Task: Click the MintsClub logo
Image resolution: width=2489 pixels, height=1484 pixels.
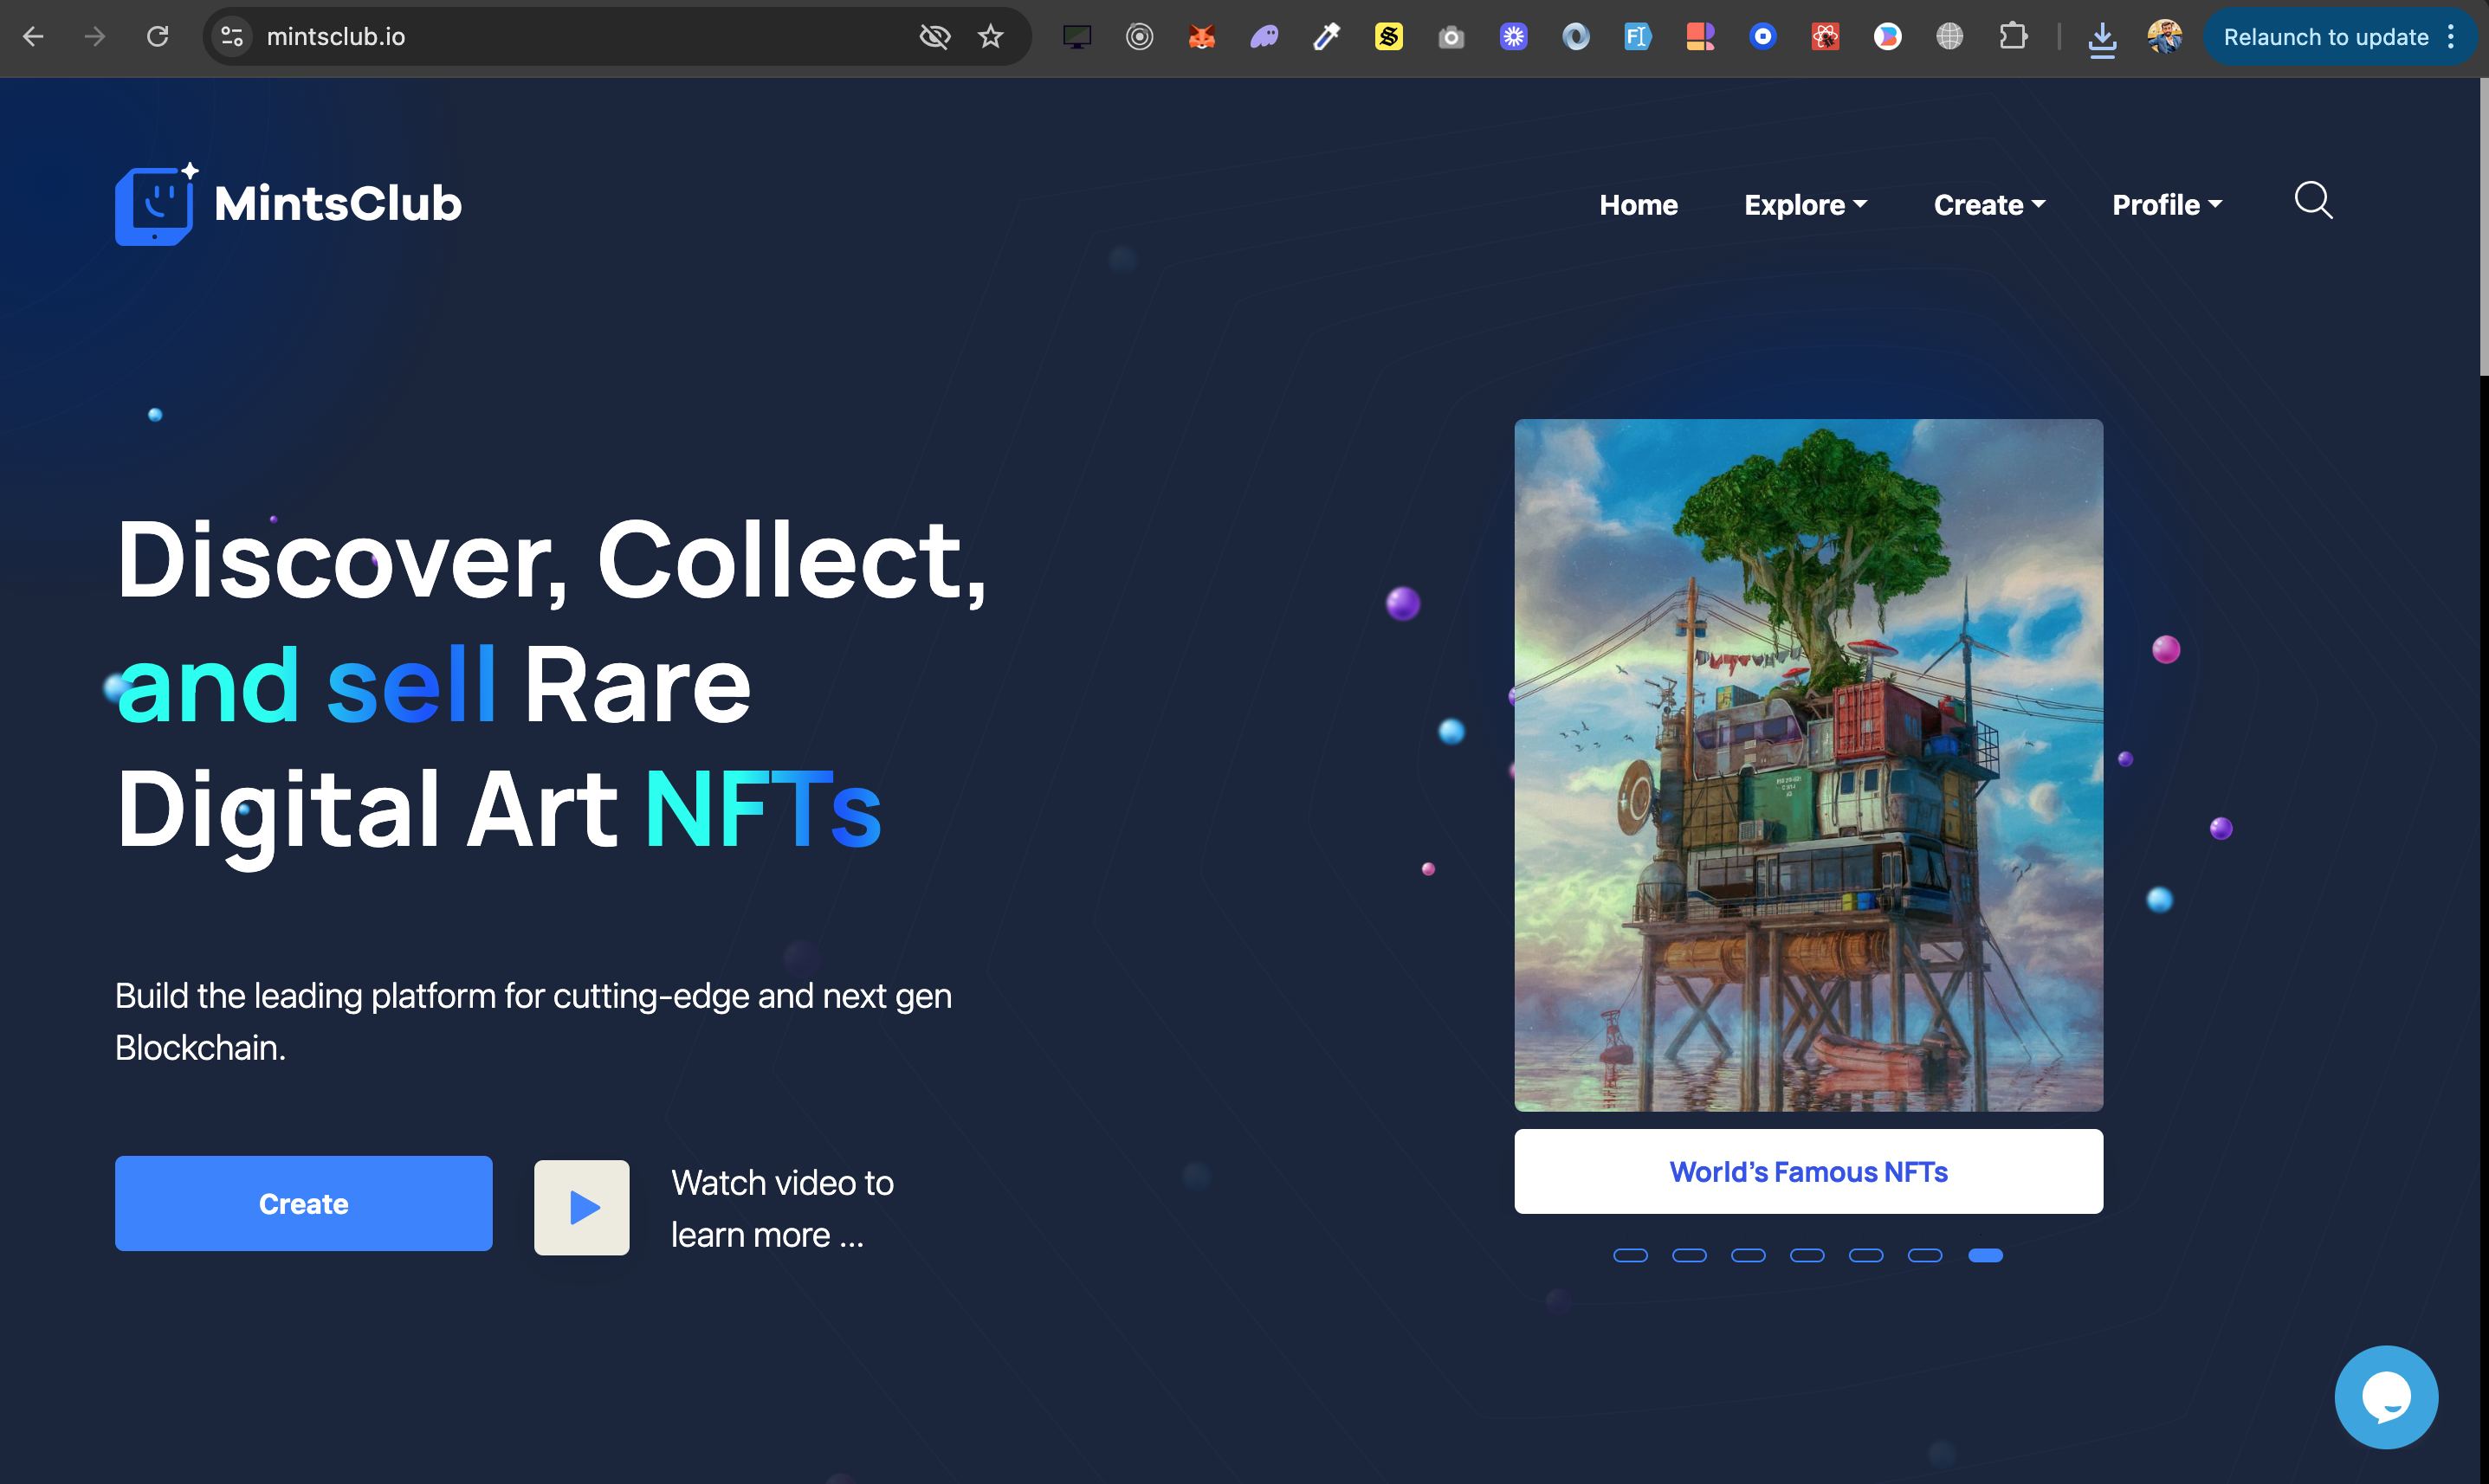Action: tap(288, 203)
